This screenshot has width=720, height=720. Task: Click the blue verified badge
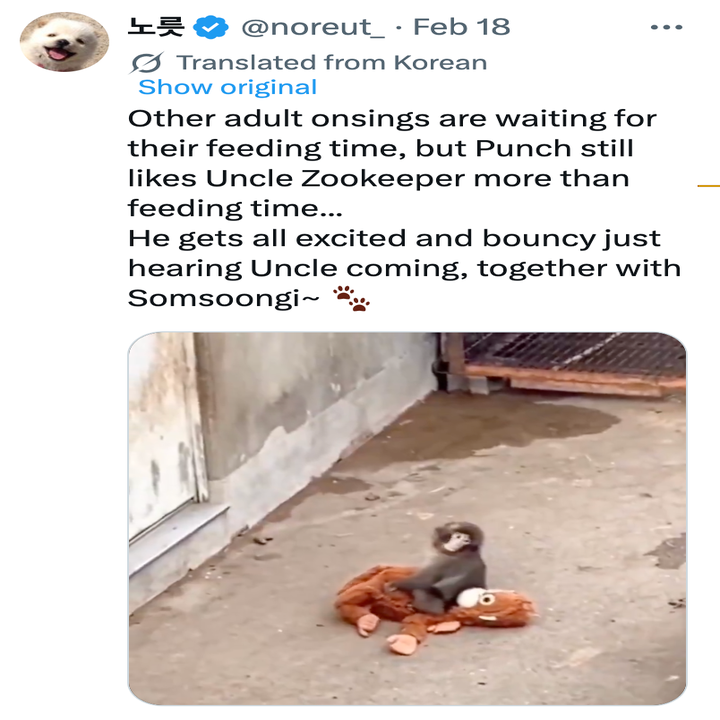[211, 27]
